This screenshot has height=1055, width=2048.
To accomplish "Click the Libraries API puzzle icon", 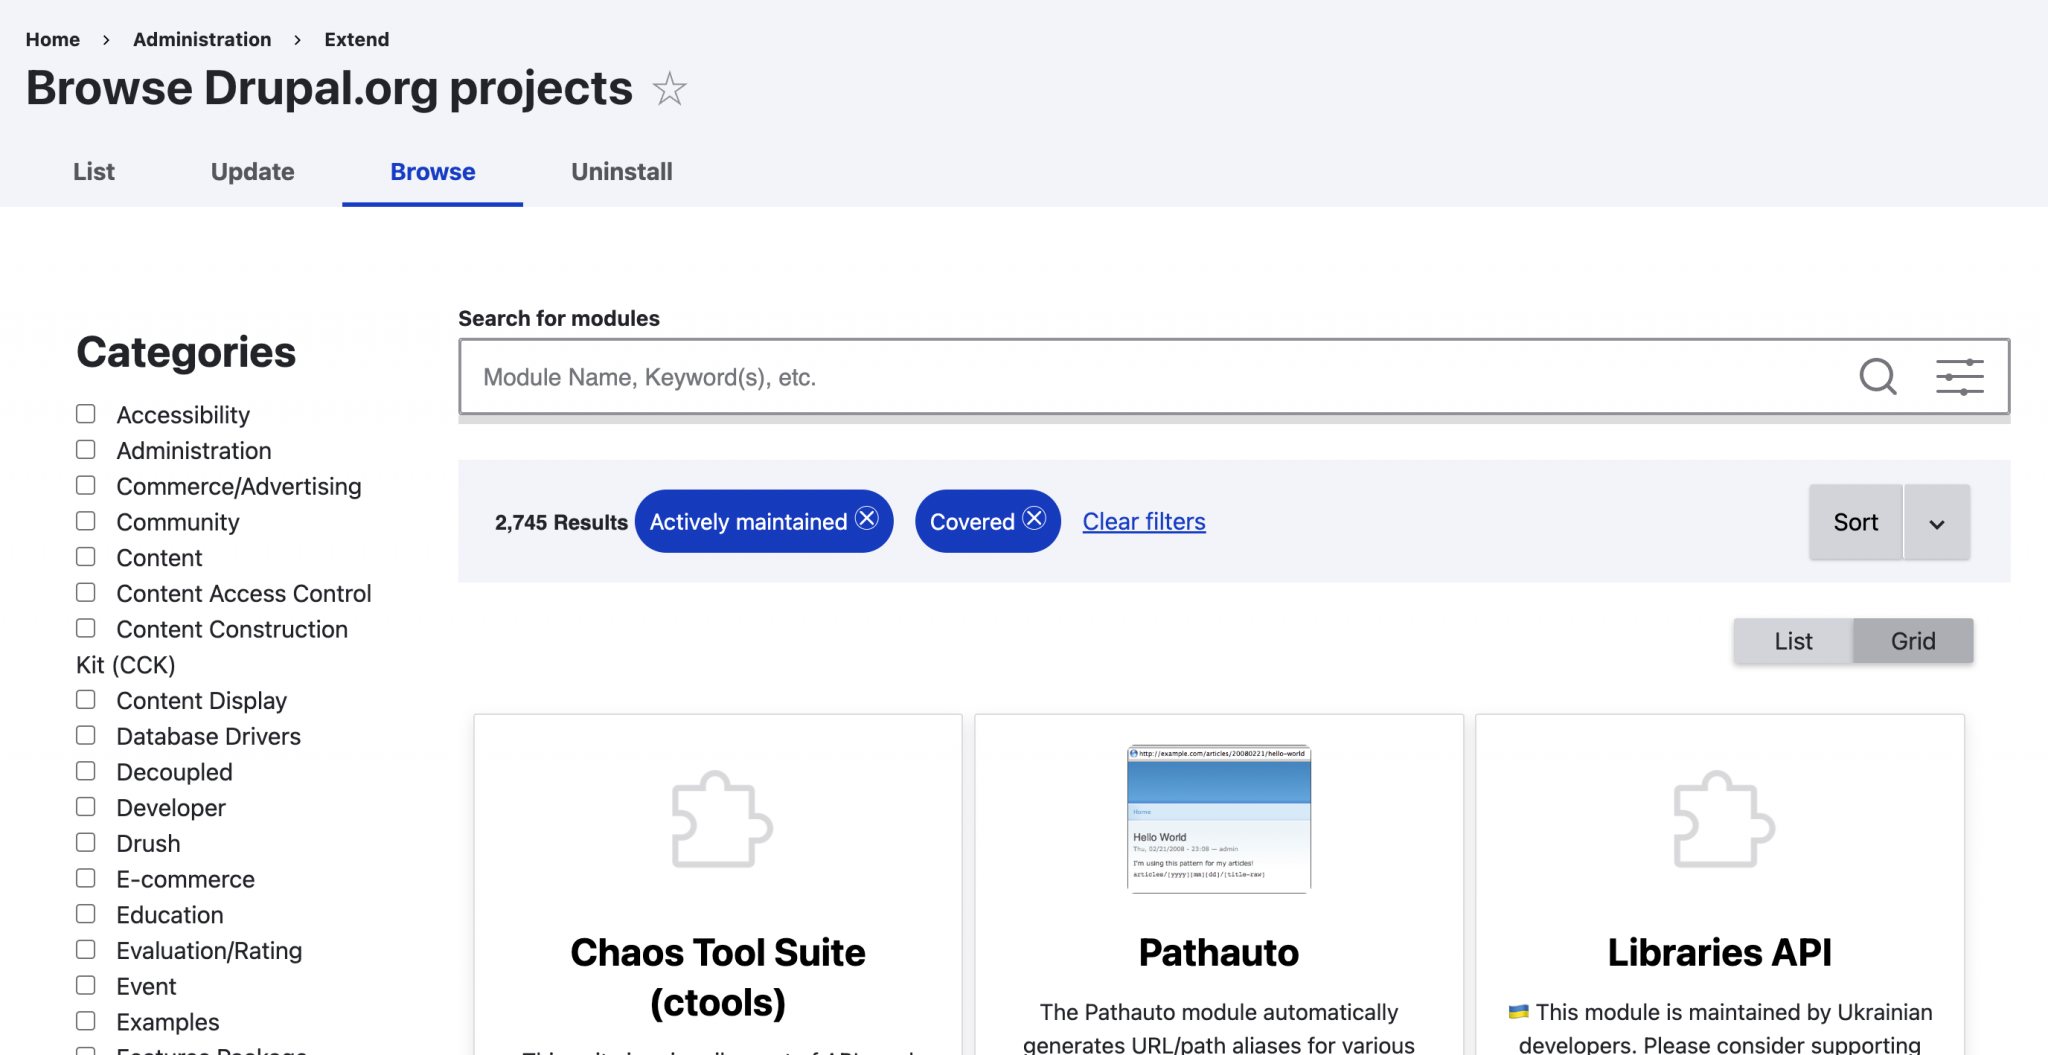I will 1718,818.
